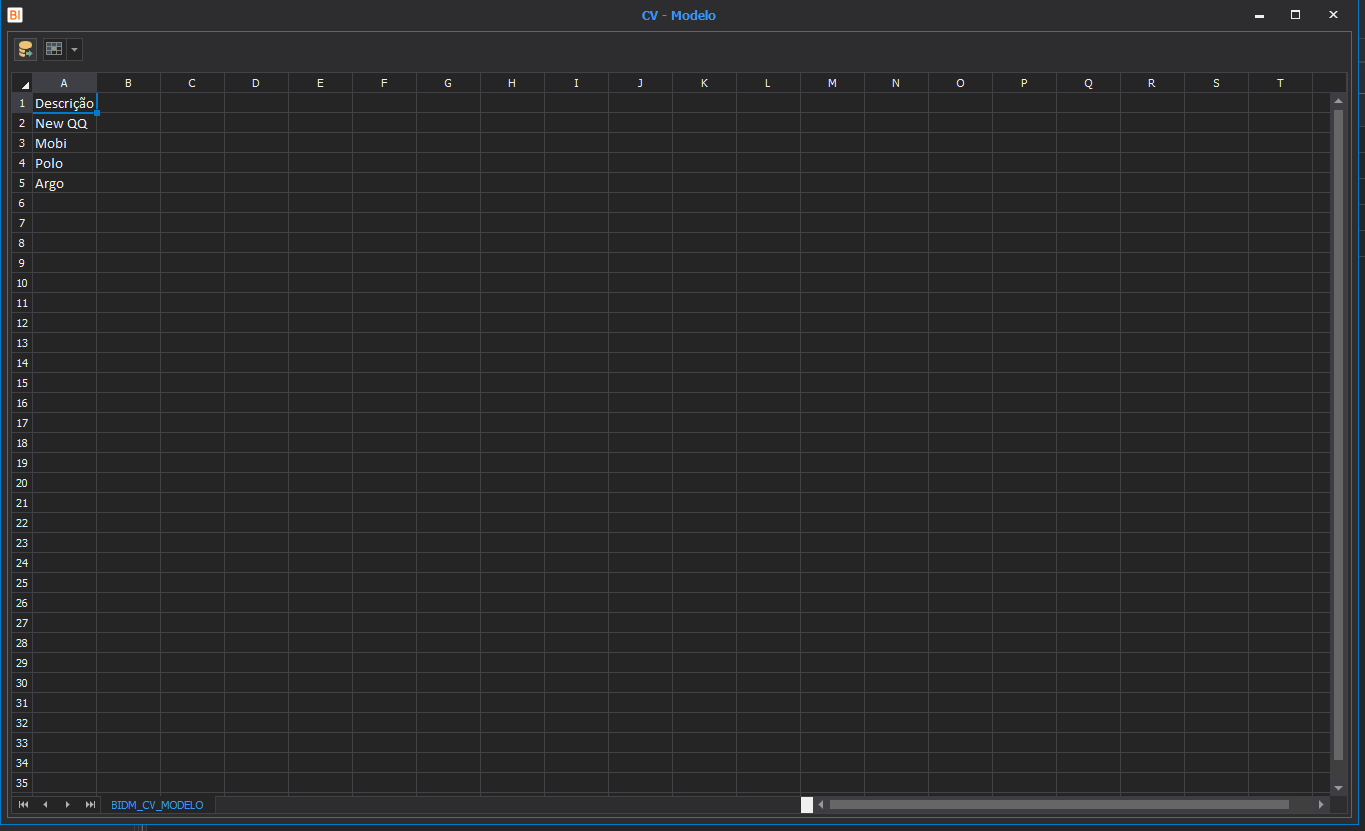The width and height of the screenshot is (1365, 831).
Task: Click the select-all corner triangle of the sheet
Action: point(22,83)
